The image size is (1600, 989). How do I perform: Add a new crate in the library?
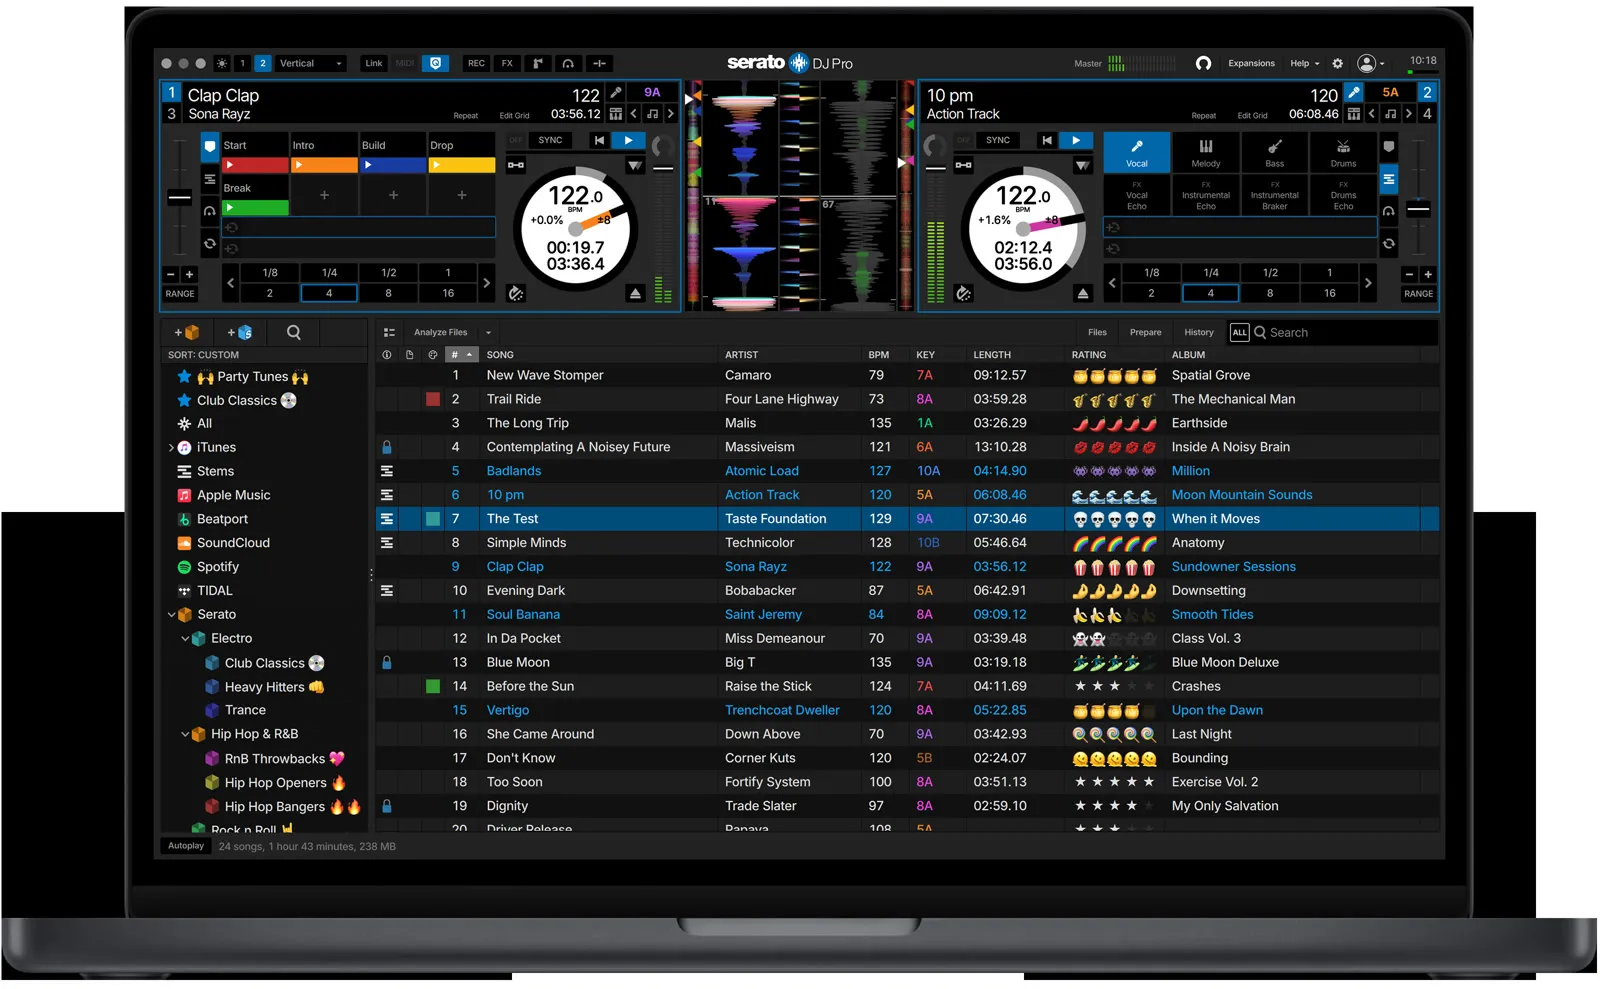tap(187, 333)
